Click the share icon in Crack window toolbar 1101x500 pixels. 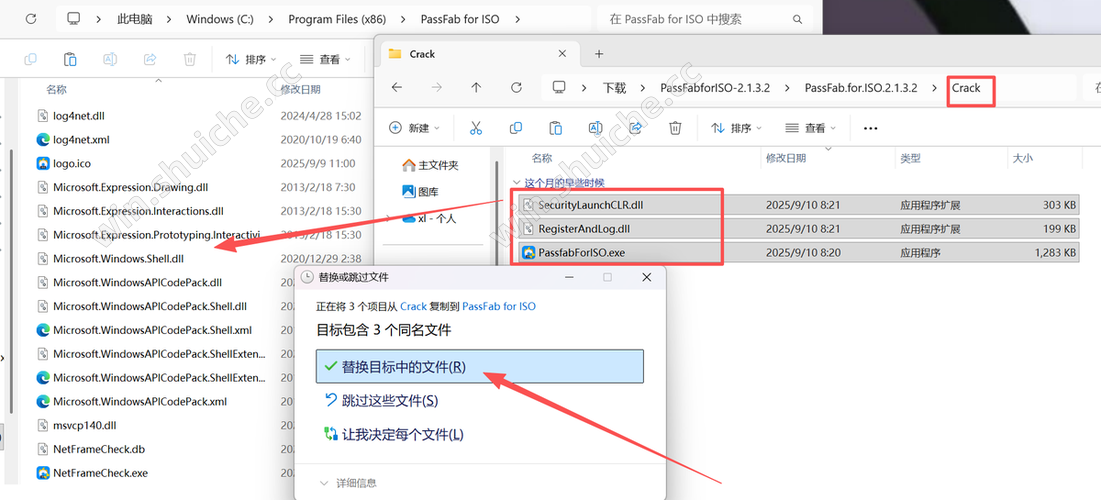(x=635, y=128)
